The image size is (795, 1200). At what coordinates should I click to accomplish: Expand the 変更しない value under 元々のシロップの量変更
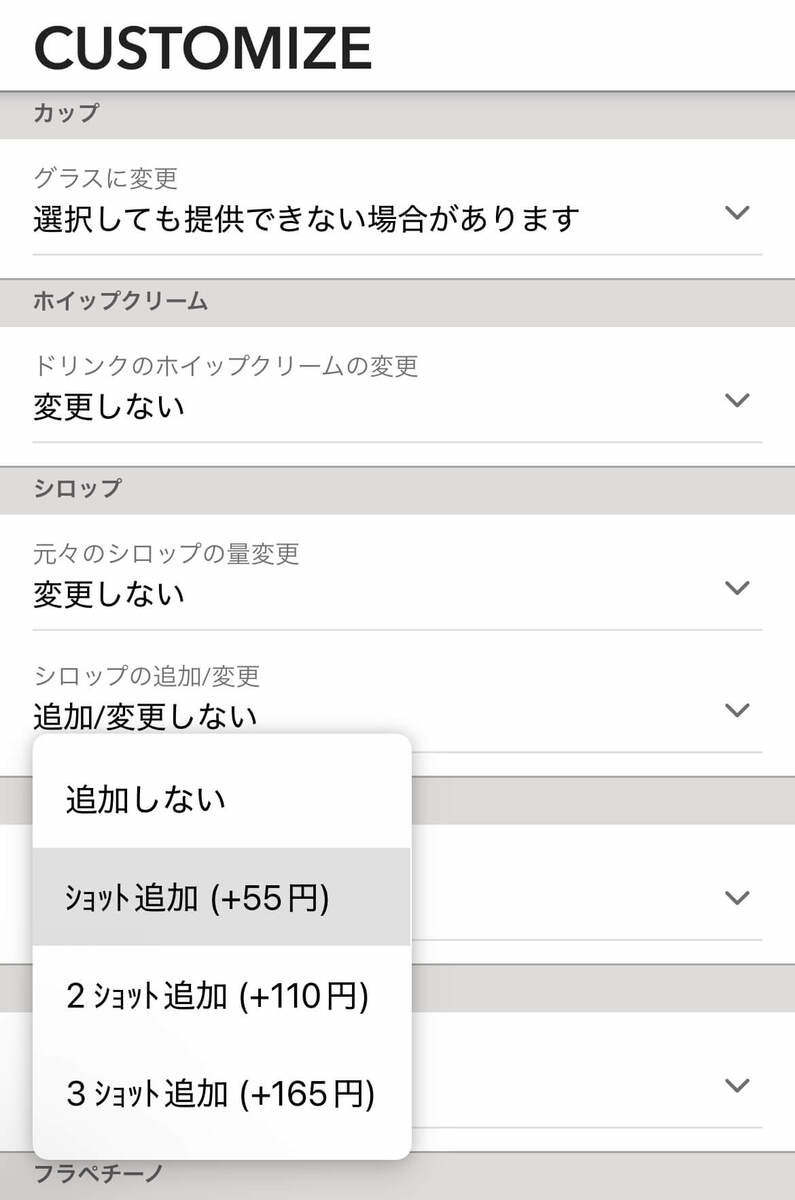tap(109, 594)
